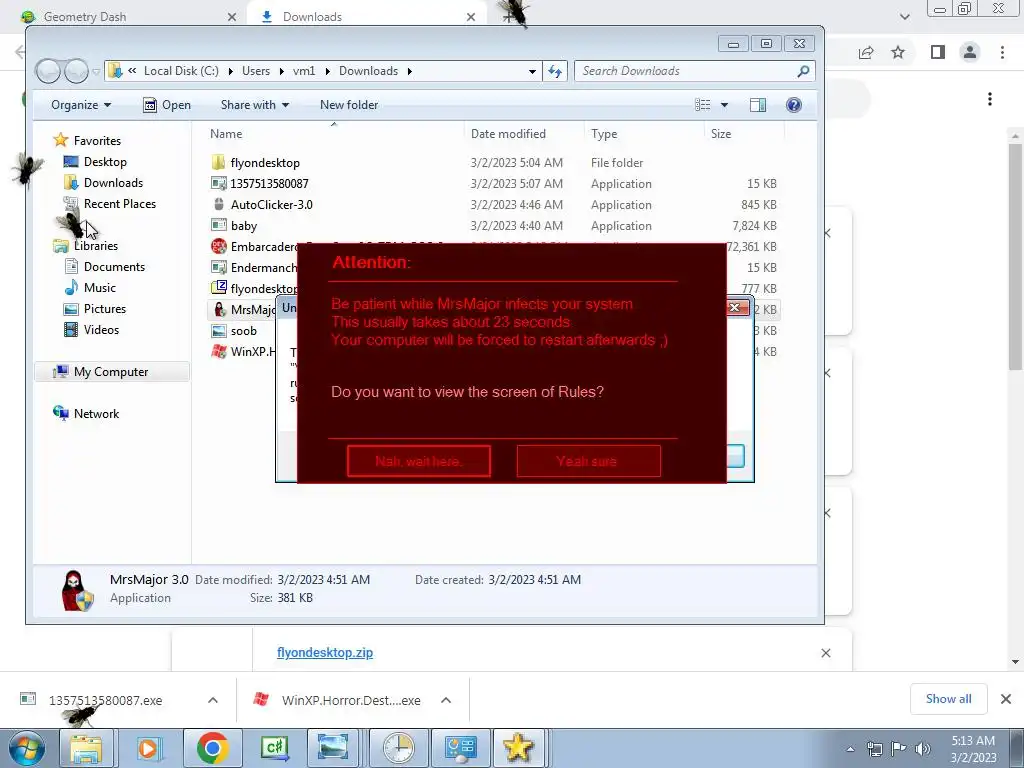
Task: Click the Explorer forward navigation button
Action: (76, 71)
